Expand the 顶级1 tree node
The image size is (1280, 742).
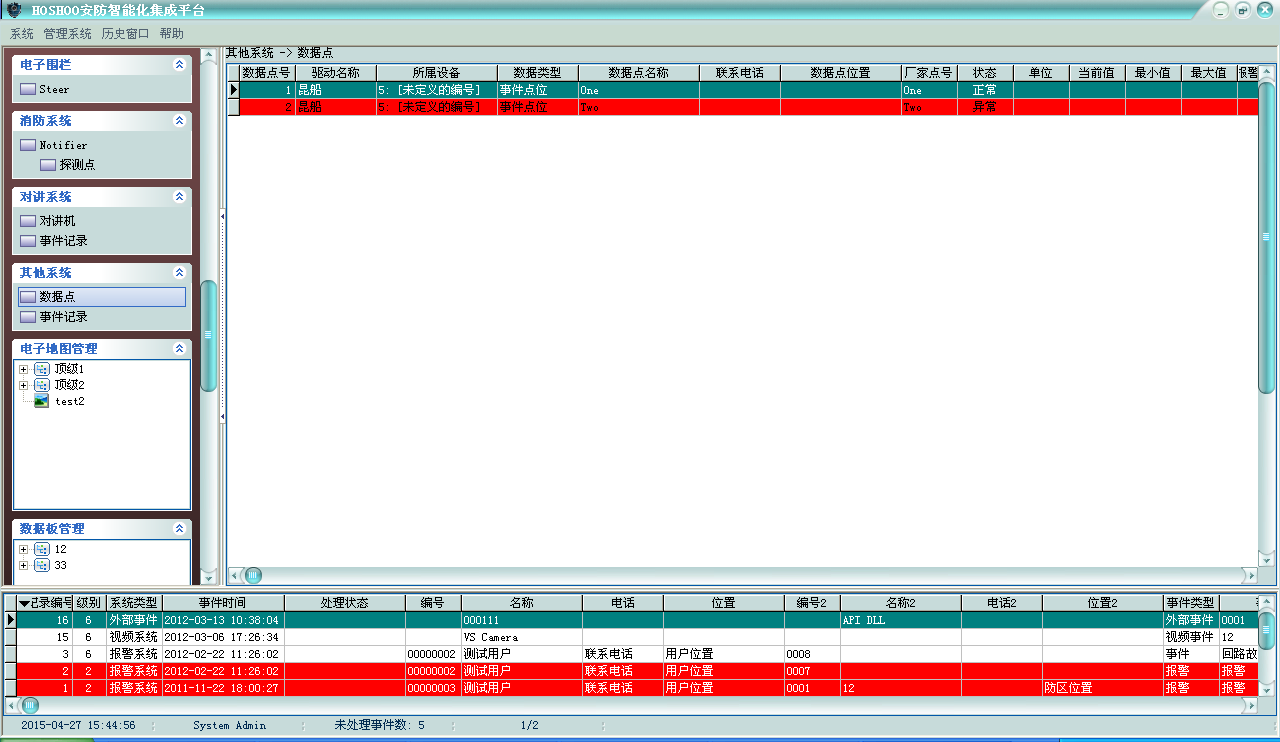[x=23, y=369]
